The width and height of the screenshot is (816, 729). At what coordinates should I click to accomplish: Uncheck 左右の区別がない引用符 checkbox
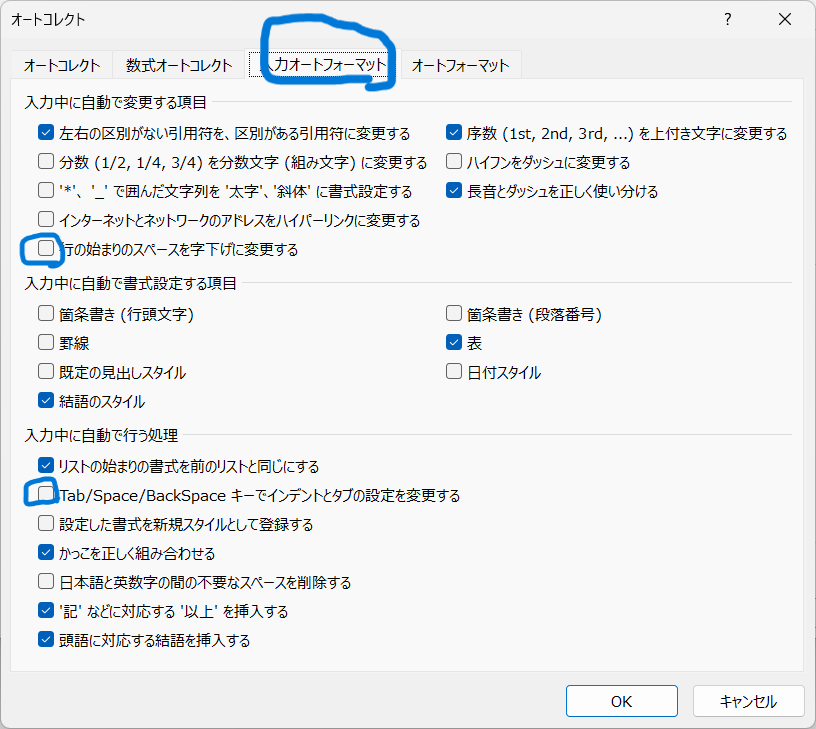[46, 133]
